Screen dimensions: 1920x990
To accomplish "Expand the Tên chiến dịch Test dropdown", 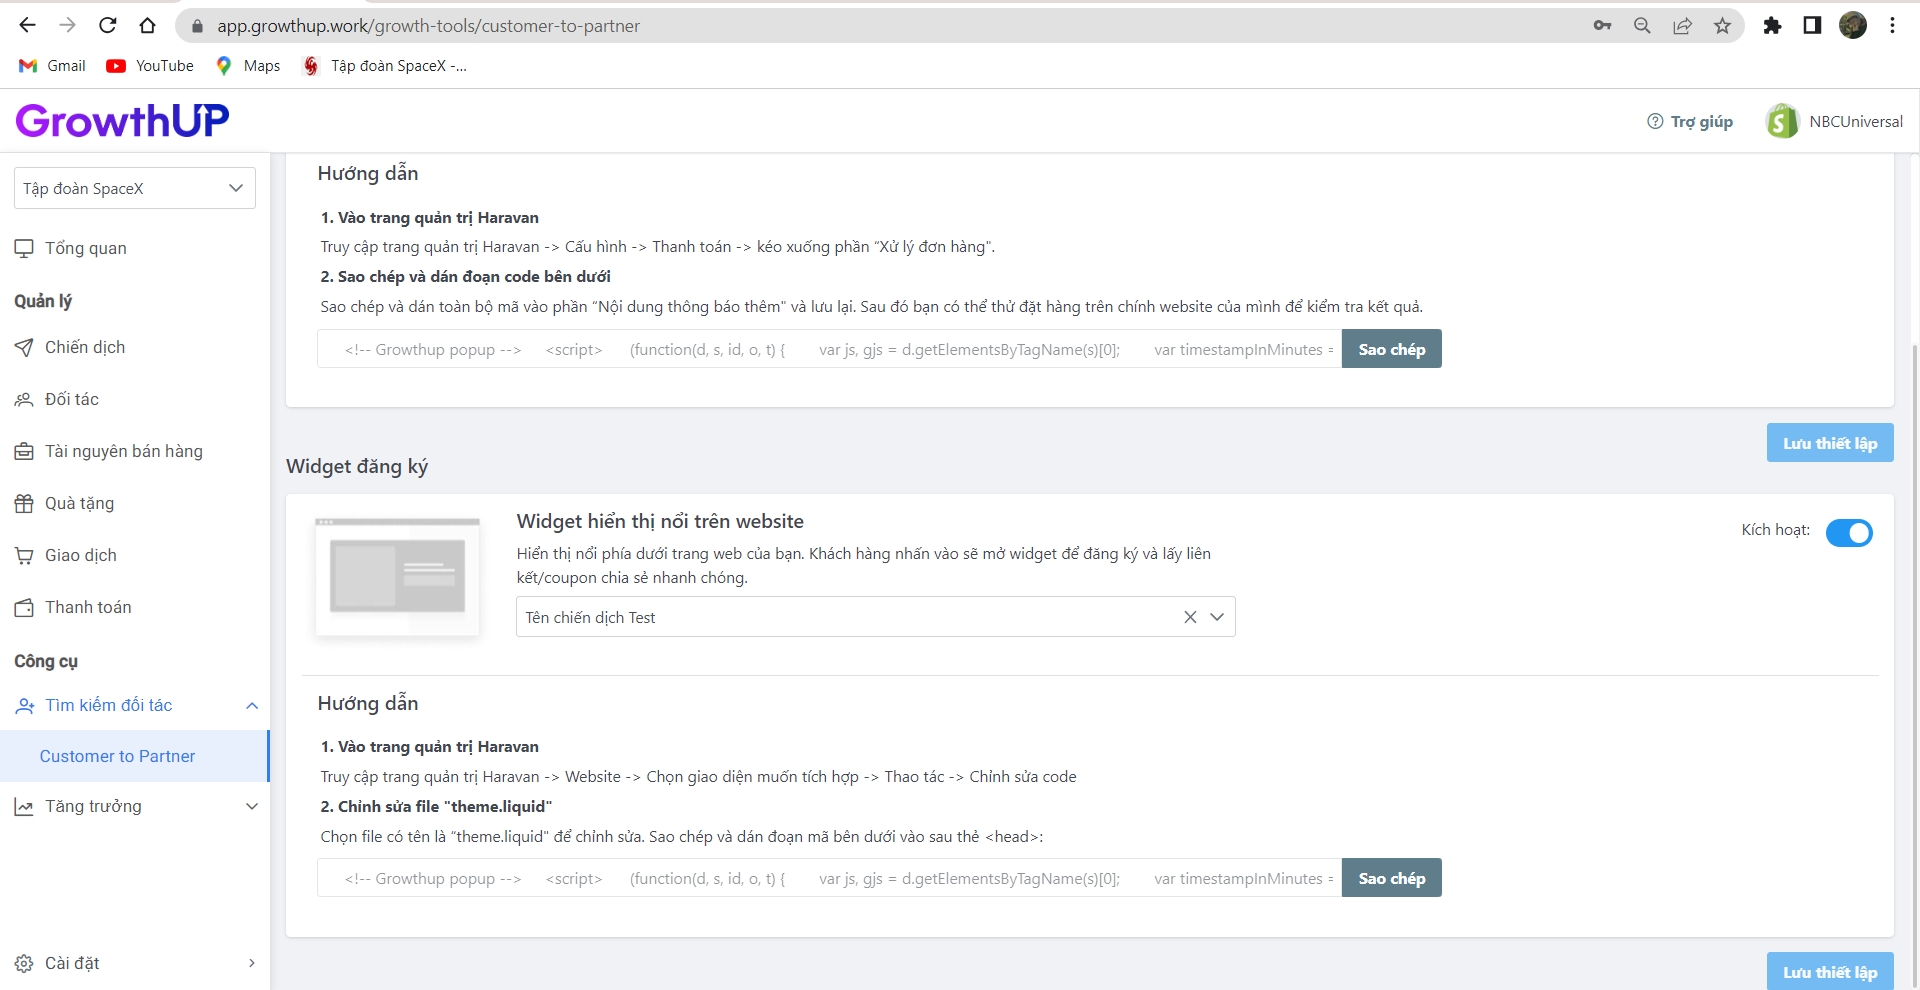I will point(1217,617).
